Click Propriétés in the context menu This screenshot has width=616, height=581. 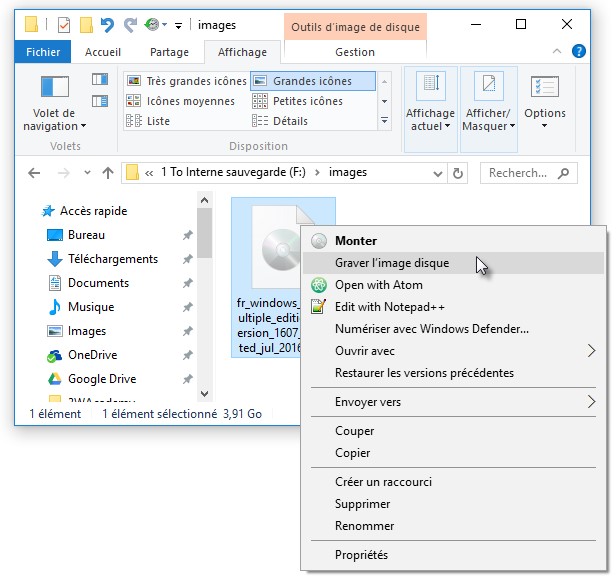pyautogui.click(x=361, y=555)
